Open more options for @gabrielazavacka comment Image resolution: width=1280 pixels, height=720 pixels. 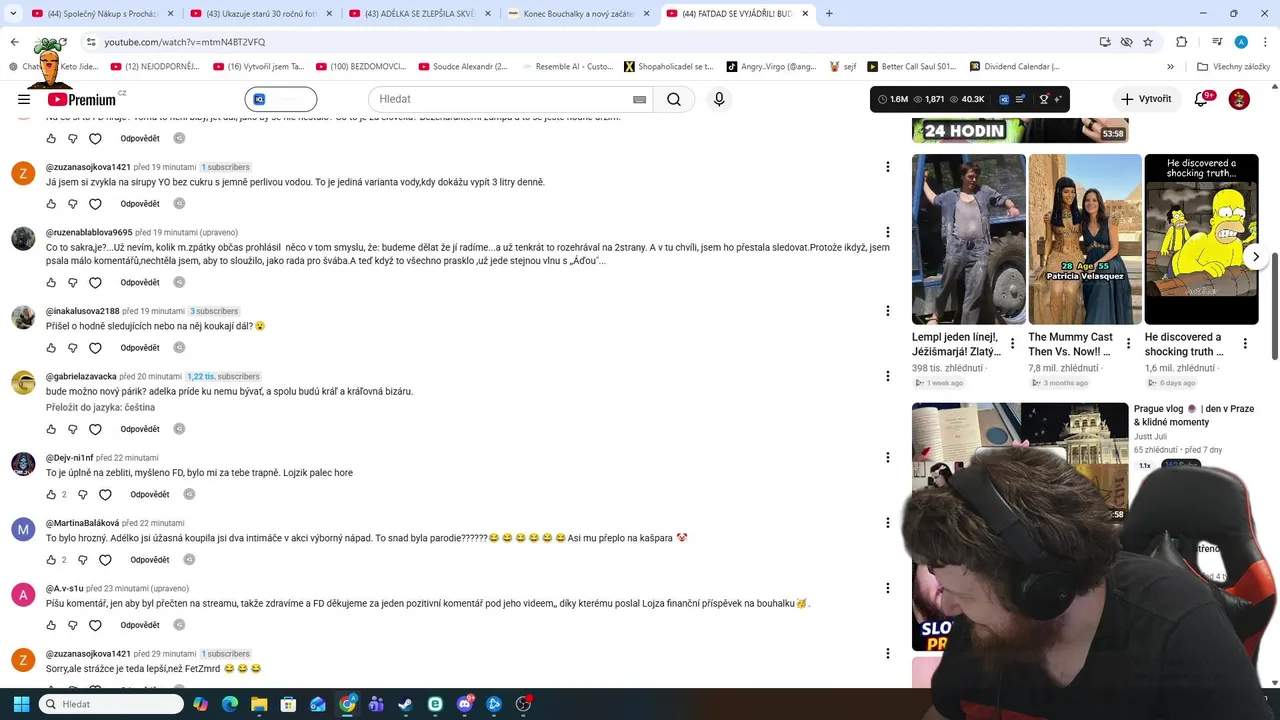[887, 376]
